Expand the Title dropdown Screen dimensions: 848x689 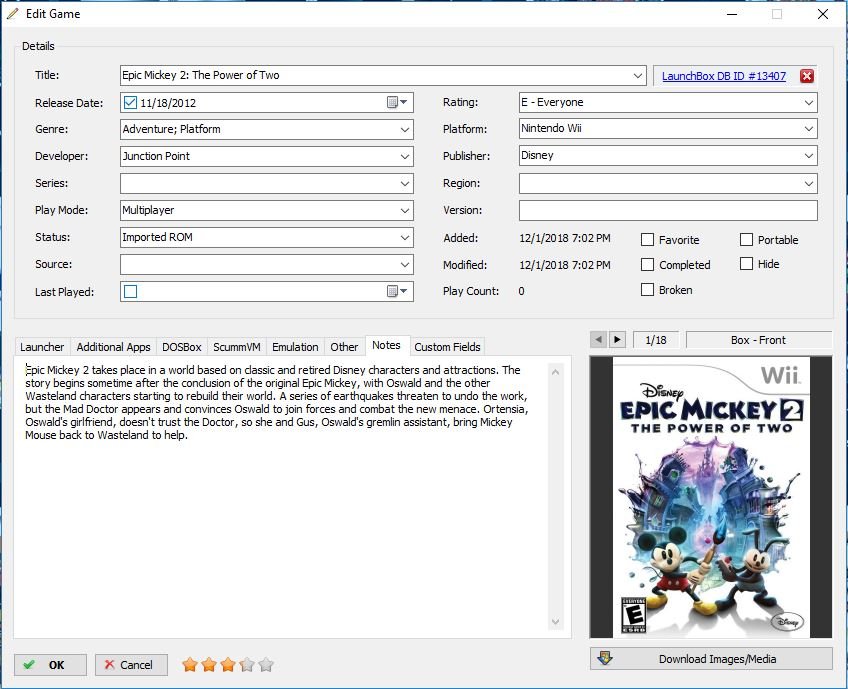(x=638, y=76)
